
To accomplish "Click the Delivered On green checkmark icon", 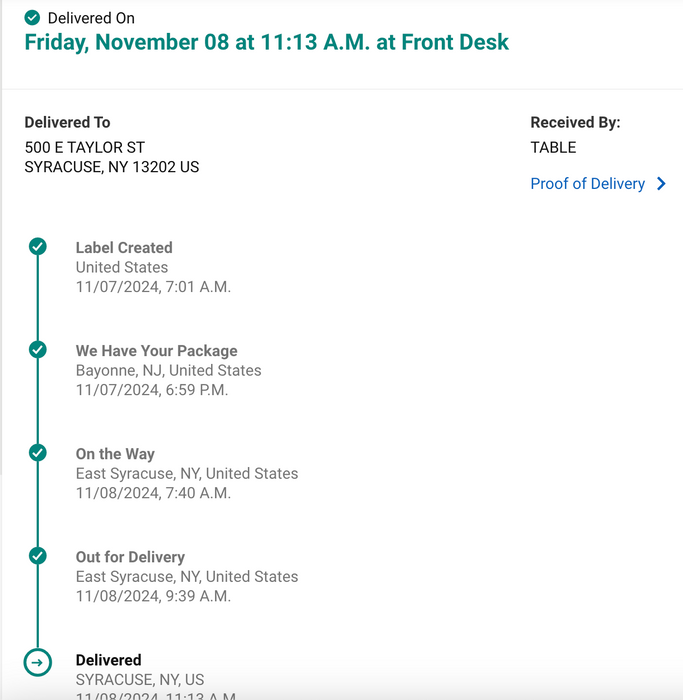I will pos(33,18).
